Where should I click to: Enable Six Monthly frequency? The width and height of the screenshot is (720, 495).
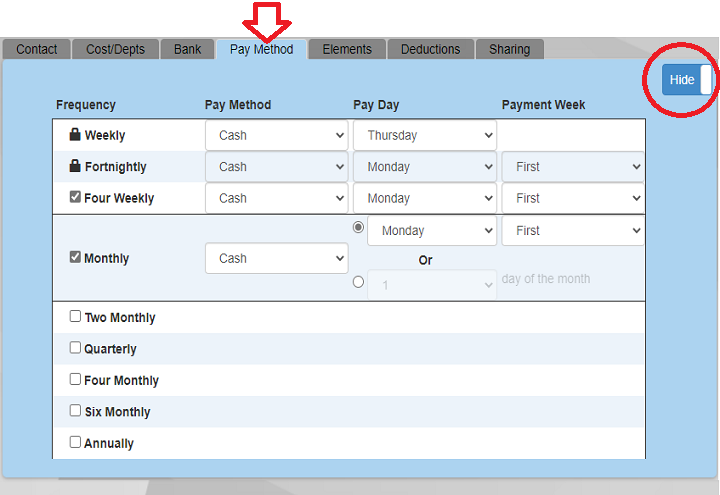coord(75,411)
